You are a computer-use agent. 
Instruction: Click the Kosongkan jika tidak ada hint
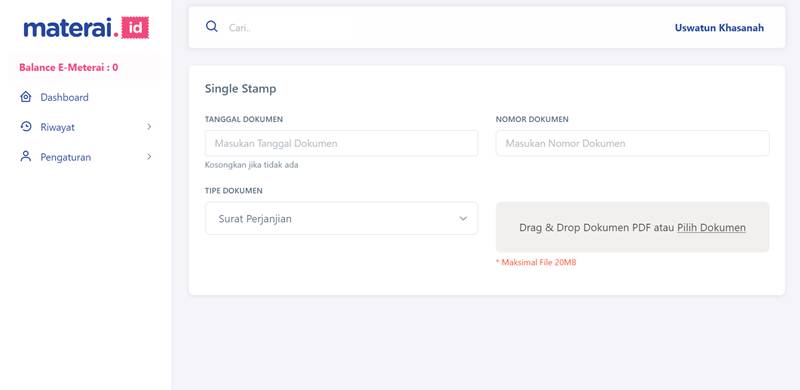252,165
